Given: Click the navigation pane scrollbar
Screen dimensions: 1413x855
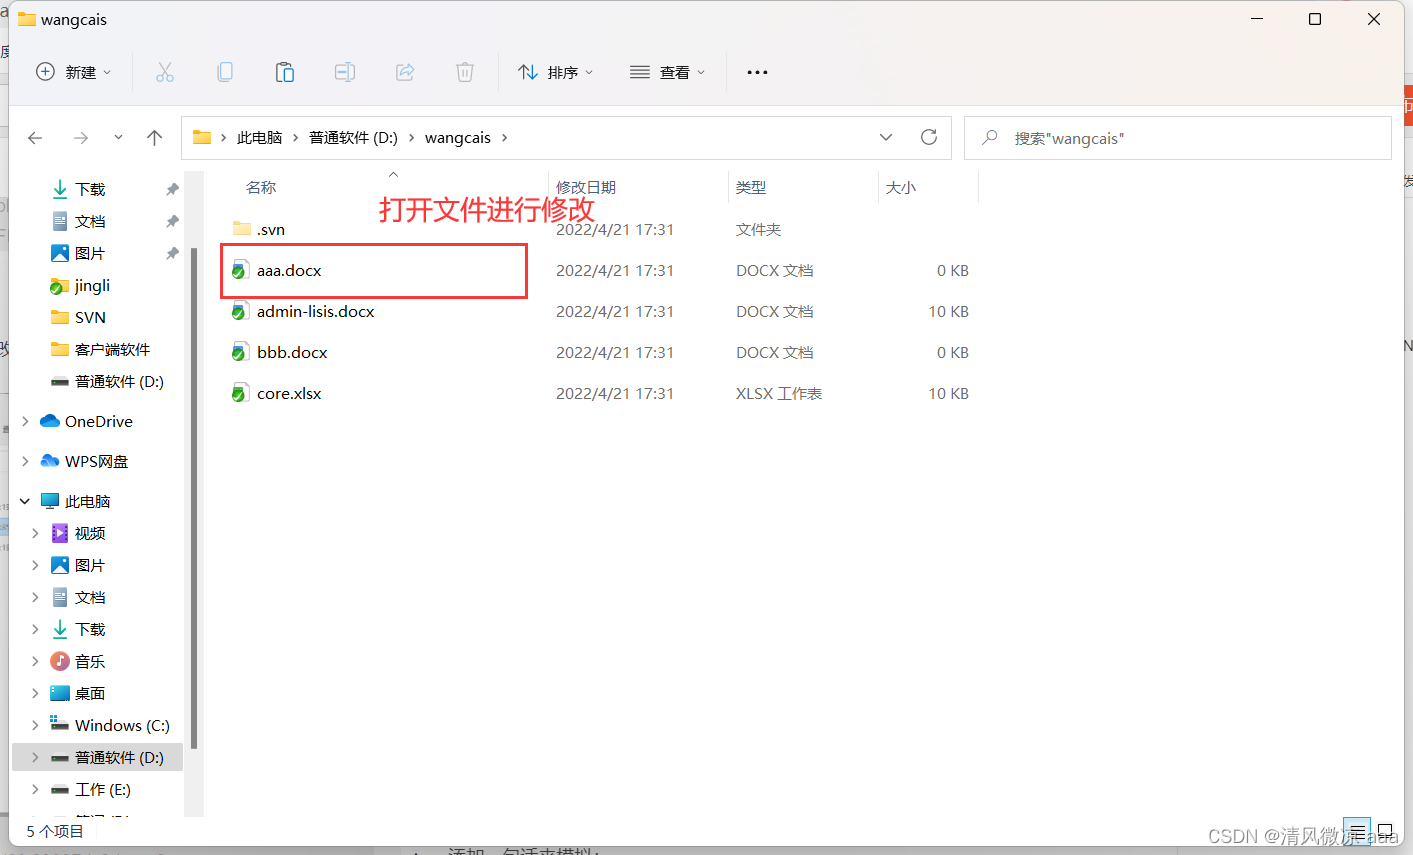Looking at the screenshot, I should pyautogui.click(x=194, y=497).
